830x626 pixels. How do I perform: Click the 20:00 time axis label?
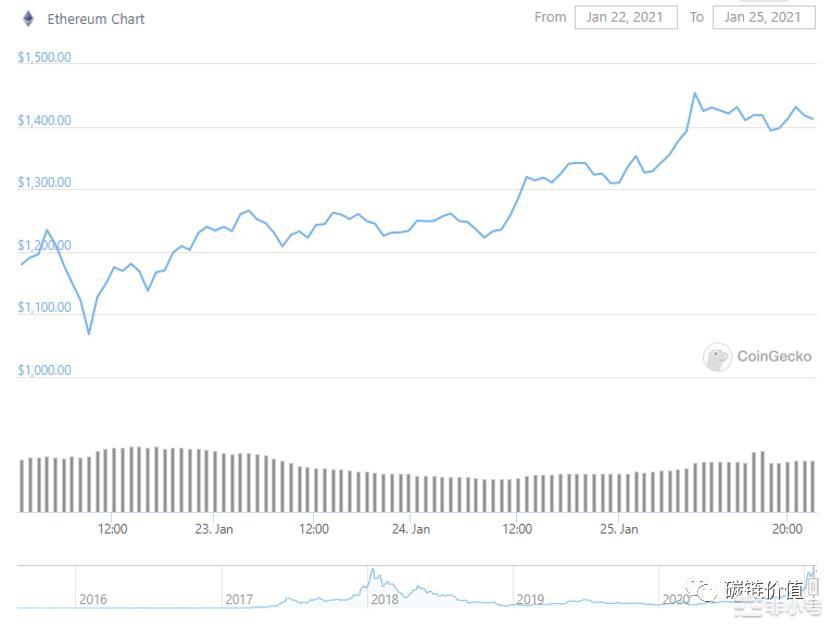[787, 529]
